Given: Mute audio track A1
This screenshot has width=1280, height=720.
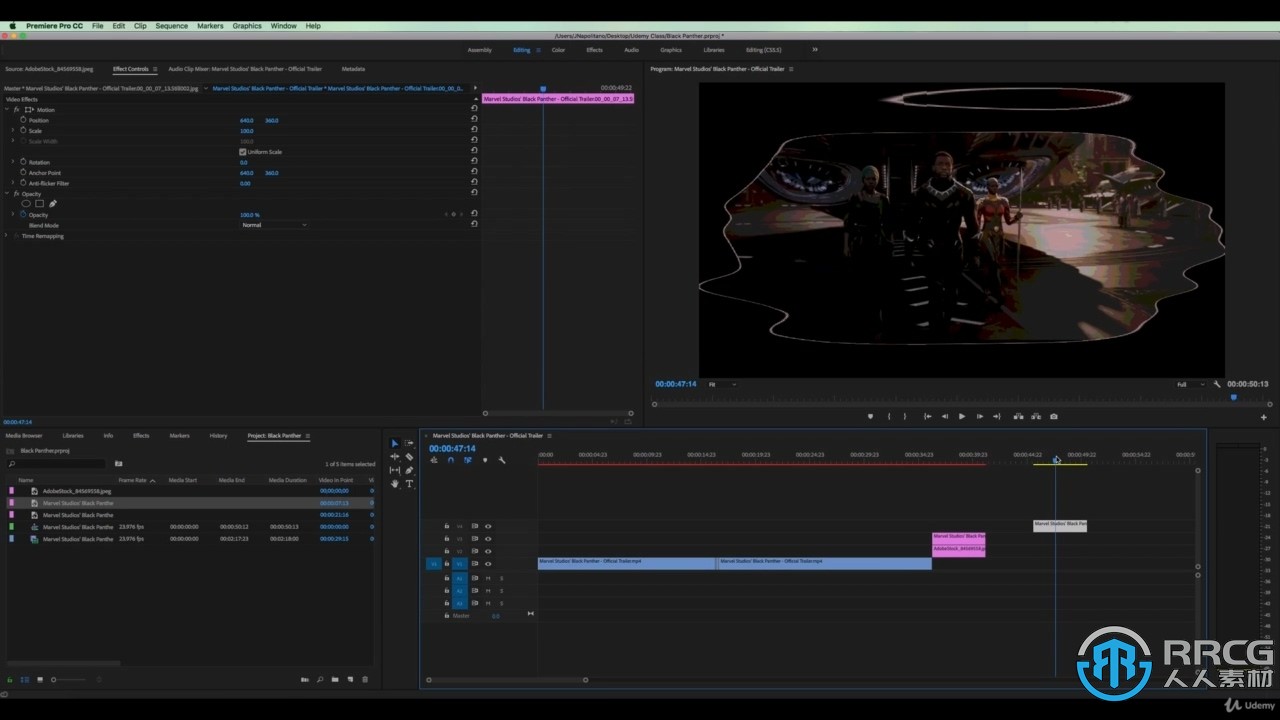Looking at the screenshot, I should [488, 578].
